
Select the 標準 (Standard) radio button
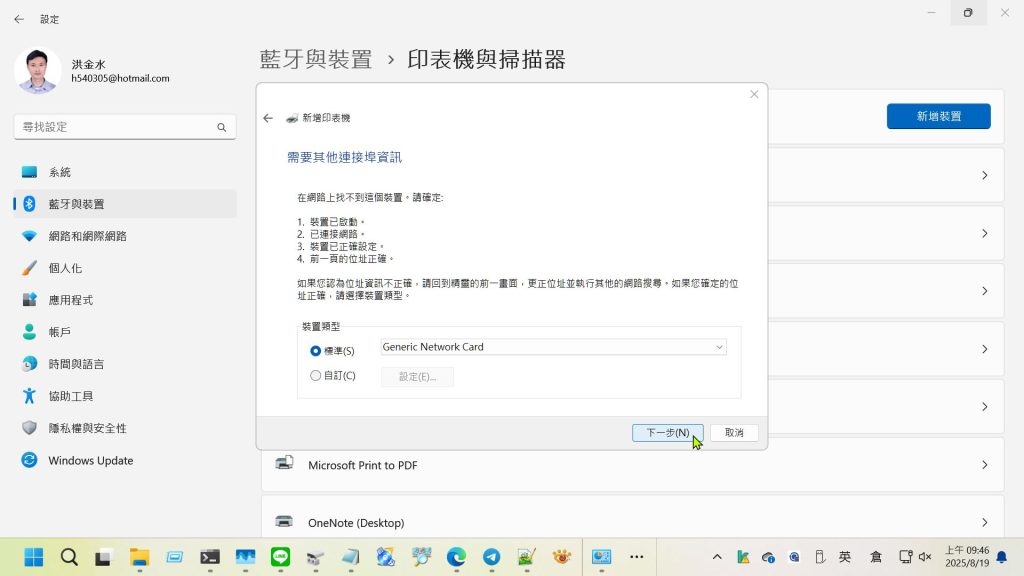click(x=316, y=351)
